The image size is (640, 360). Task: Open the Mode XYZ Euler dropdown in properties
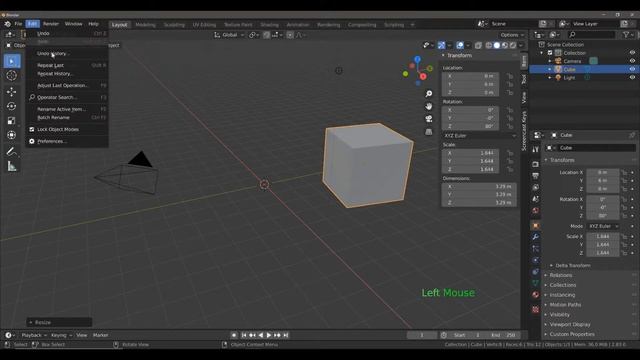(603, 226)
